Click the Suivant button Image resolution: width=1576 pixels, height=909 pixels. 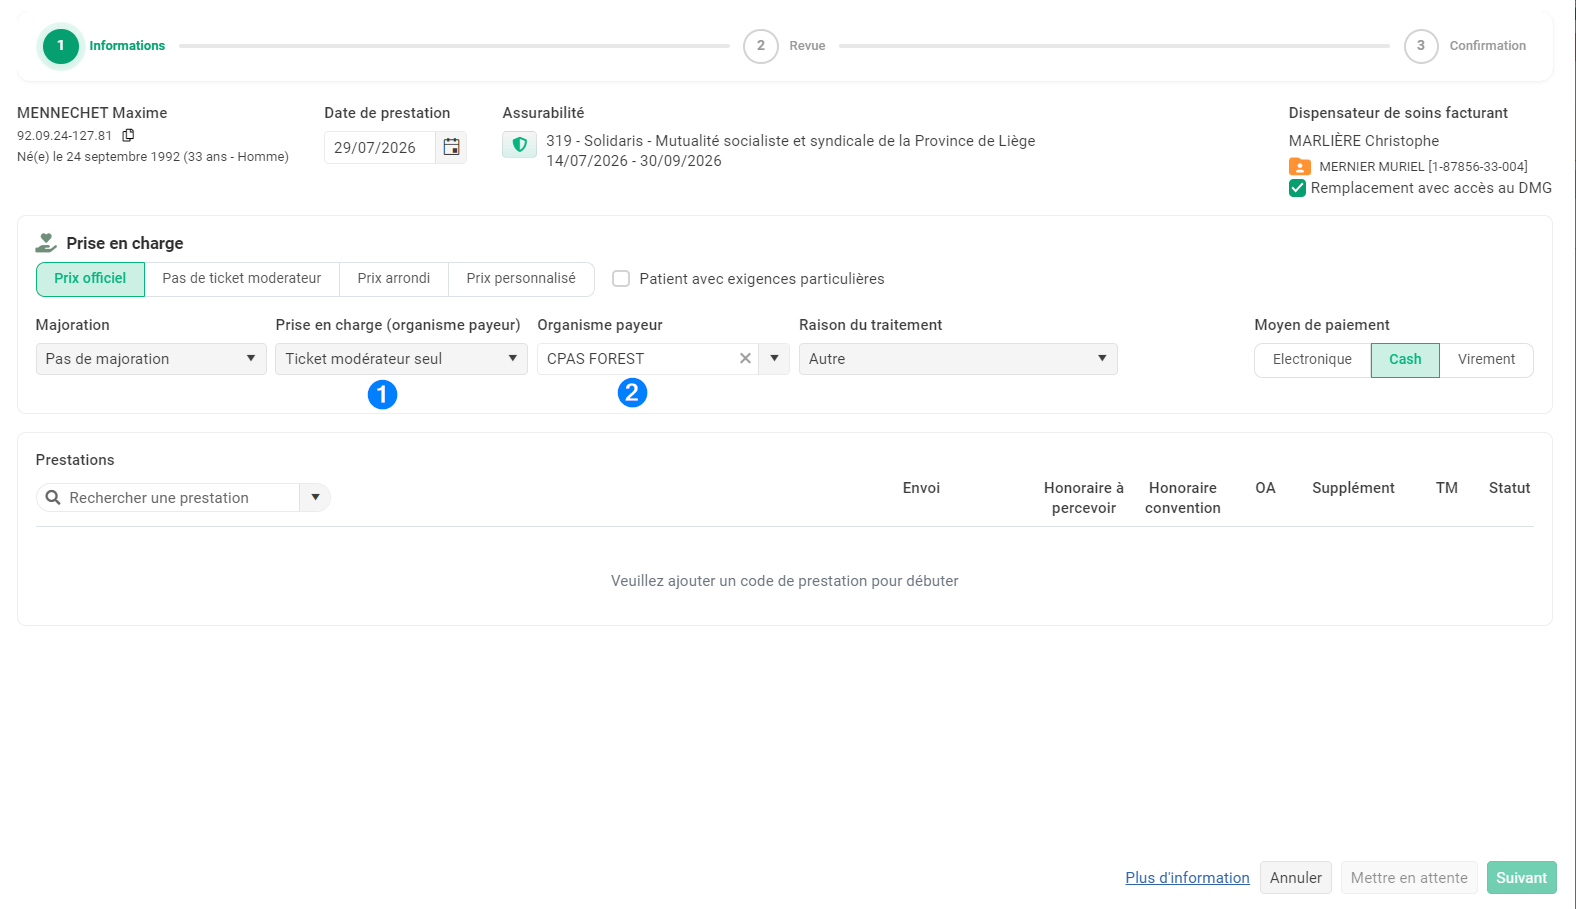1522,878
